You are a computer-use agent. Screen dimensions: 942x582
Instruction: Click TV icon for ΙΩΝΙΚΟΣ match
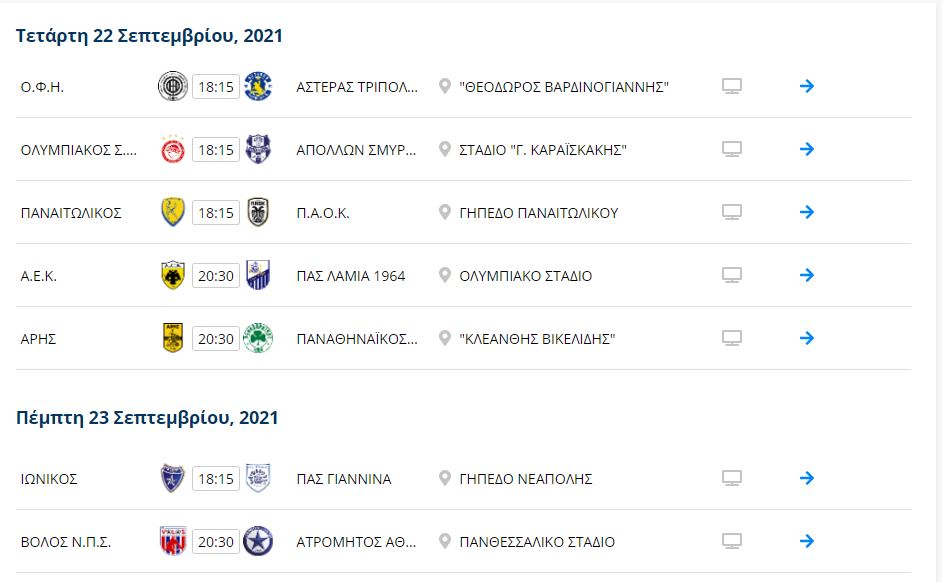click(732, 478)
